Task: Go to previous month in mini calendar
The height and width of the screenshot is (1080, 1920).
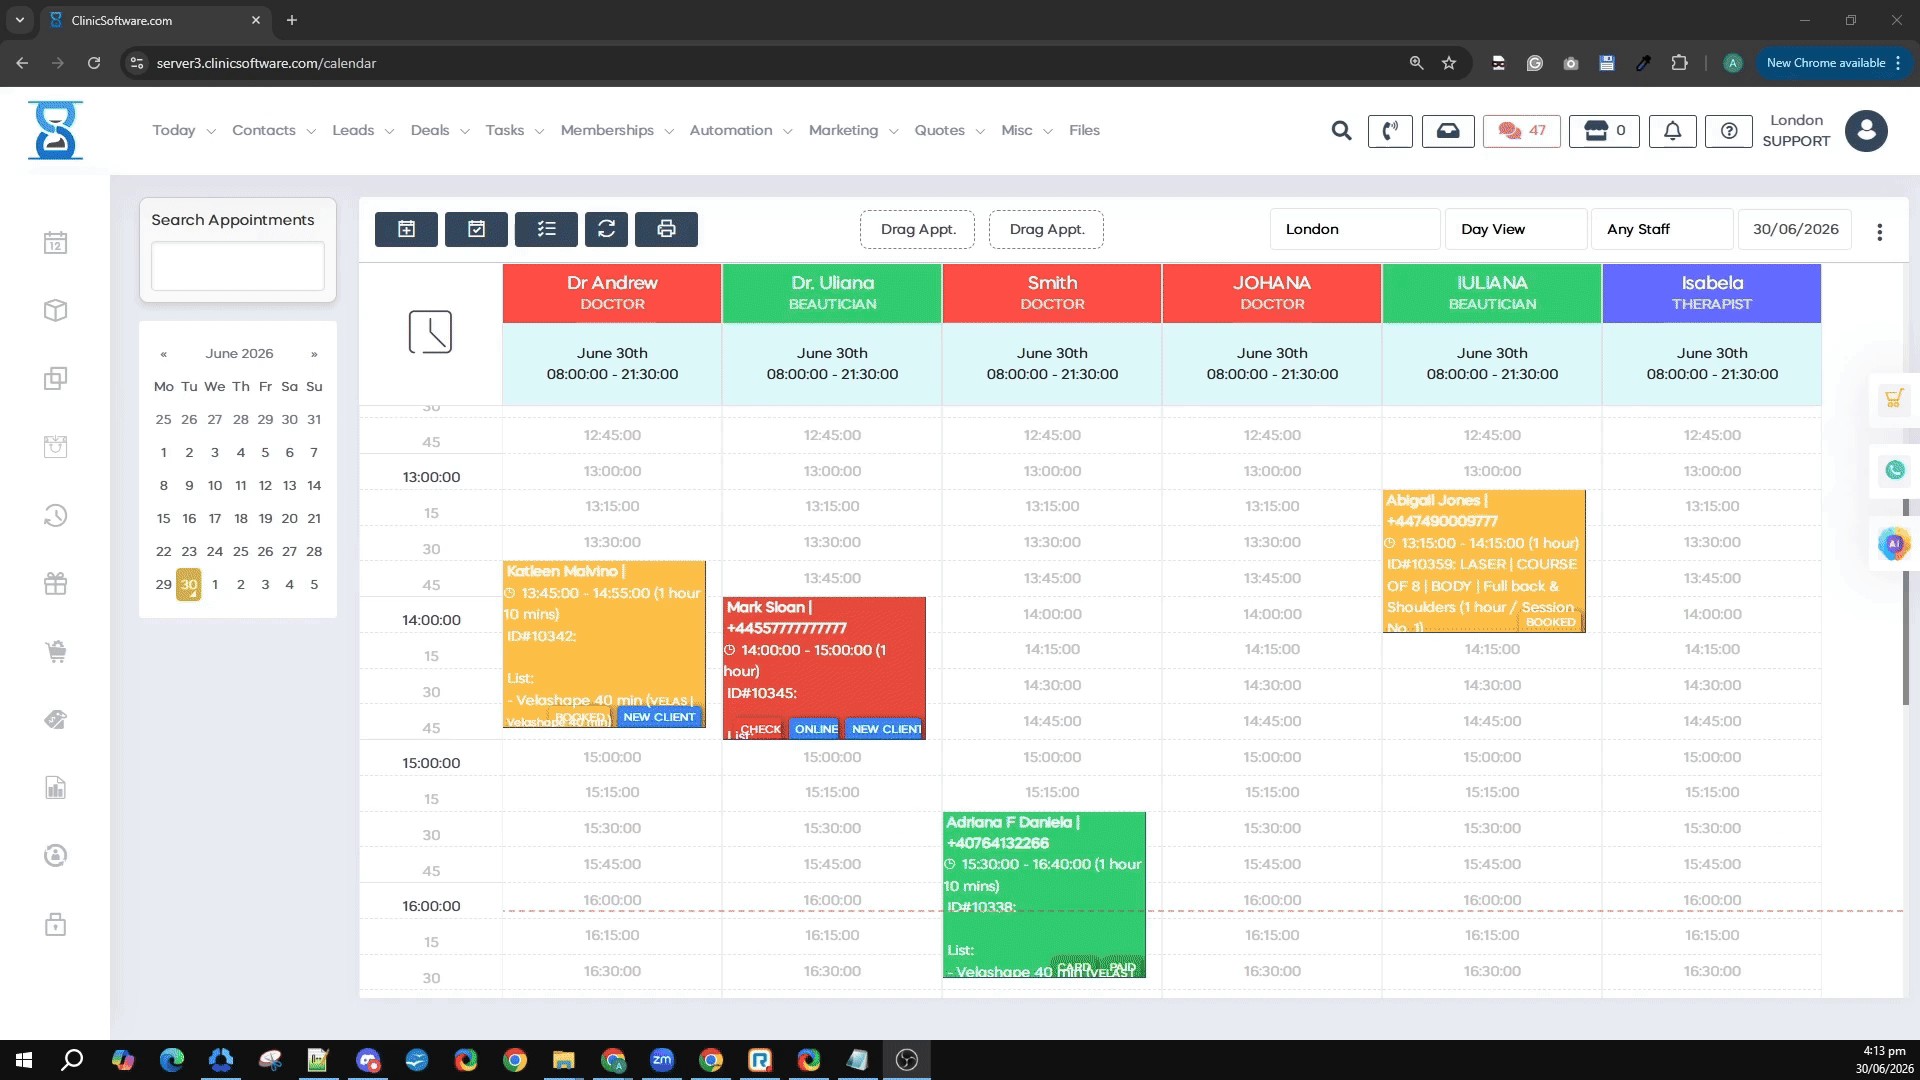Action: pos(164,354)
